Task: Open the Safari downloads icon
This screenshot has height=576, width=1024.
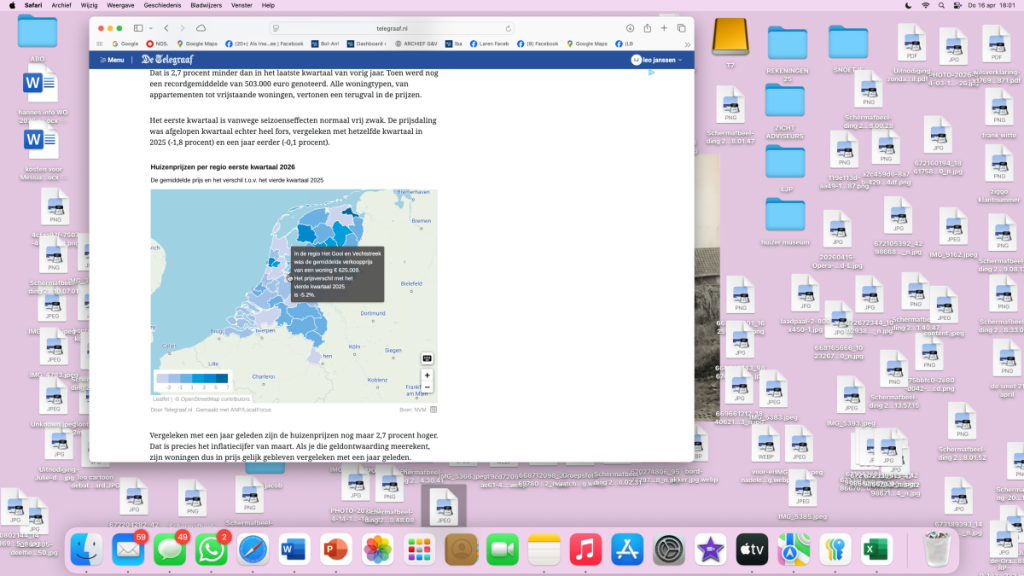Action: [632, 28]
